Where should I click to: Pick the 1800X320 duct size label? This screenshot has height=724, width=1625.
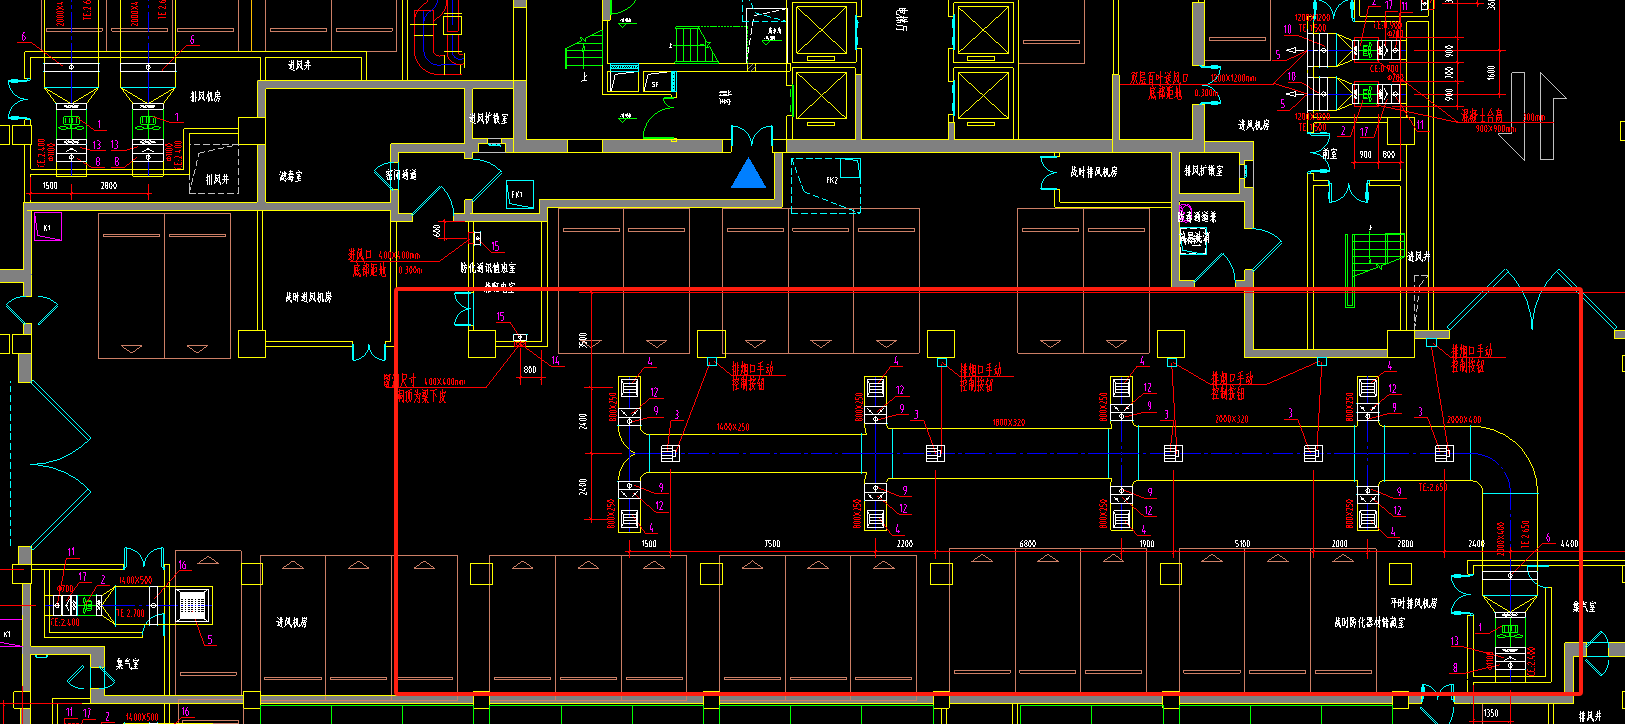pos(1009,422)
